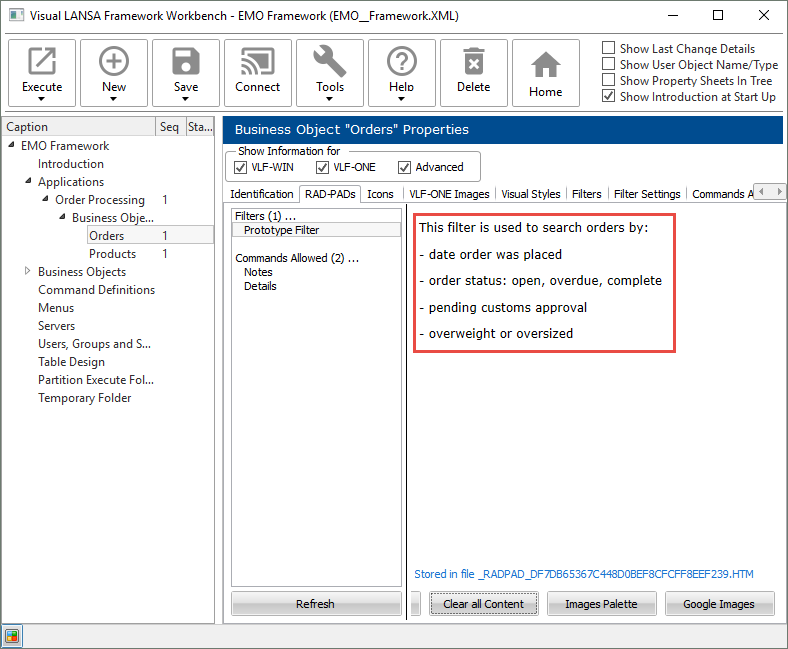Click the Clear all Content button

483,604
